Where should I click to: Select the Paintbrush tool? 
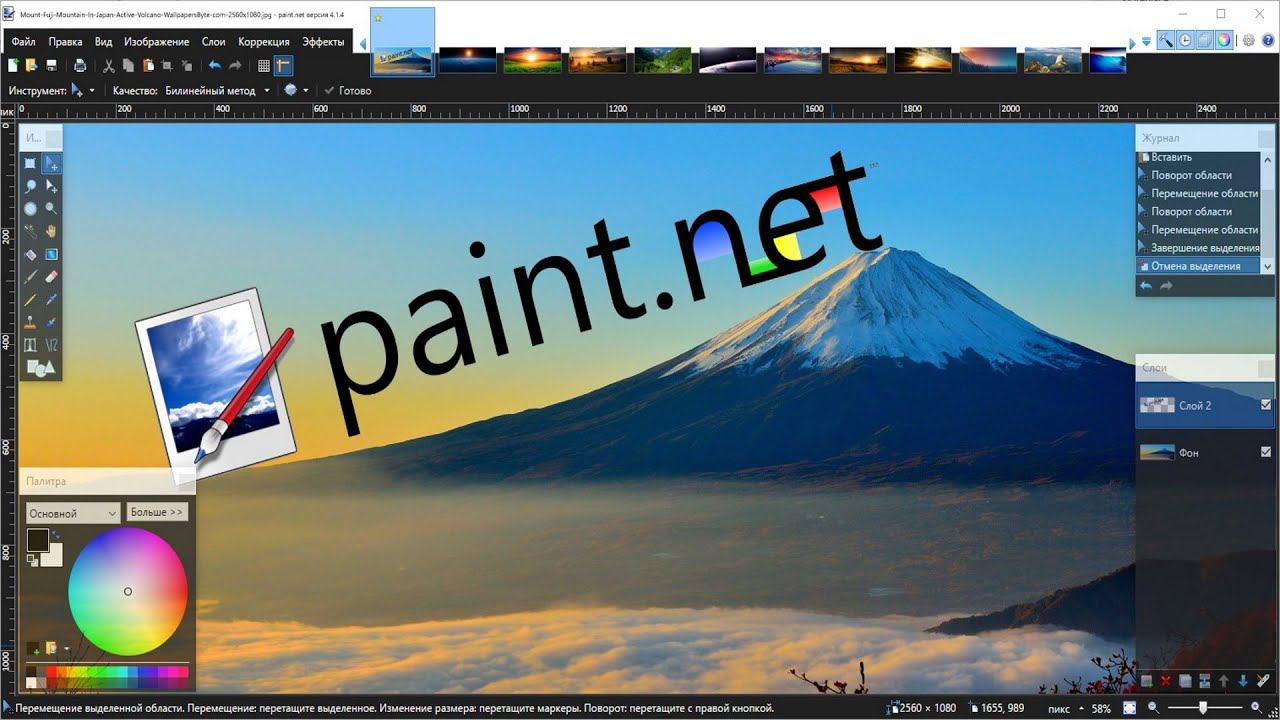pyautogui.click(x=31, y=277)
